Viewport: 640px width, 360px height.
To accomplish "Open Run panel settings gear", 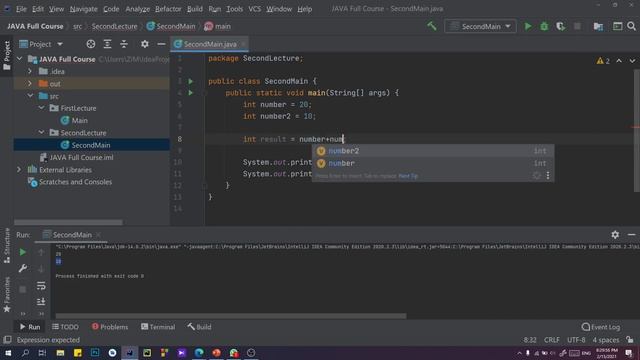I will click(x=615, y=235).
